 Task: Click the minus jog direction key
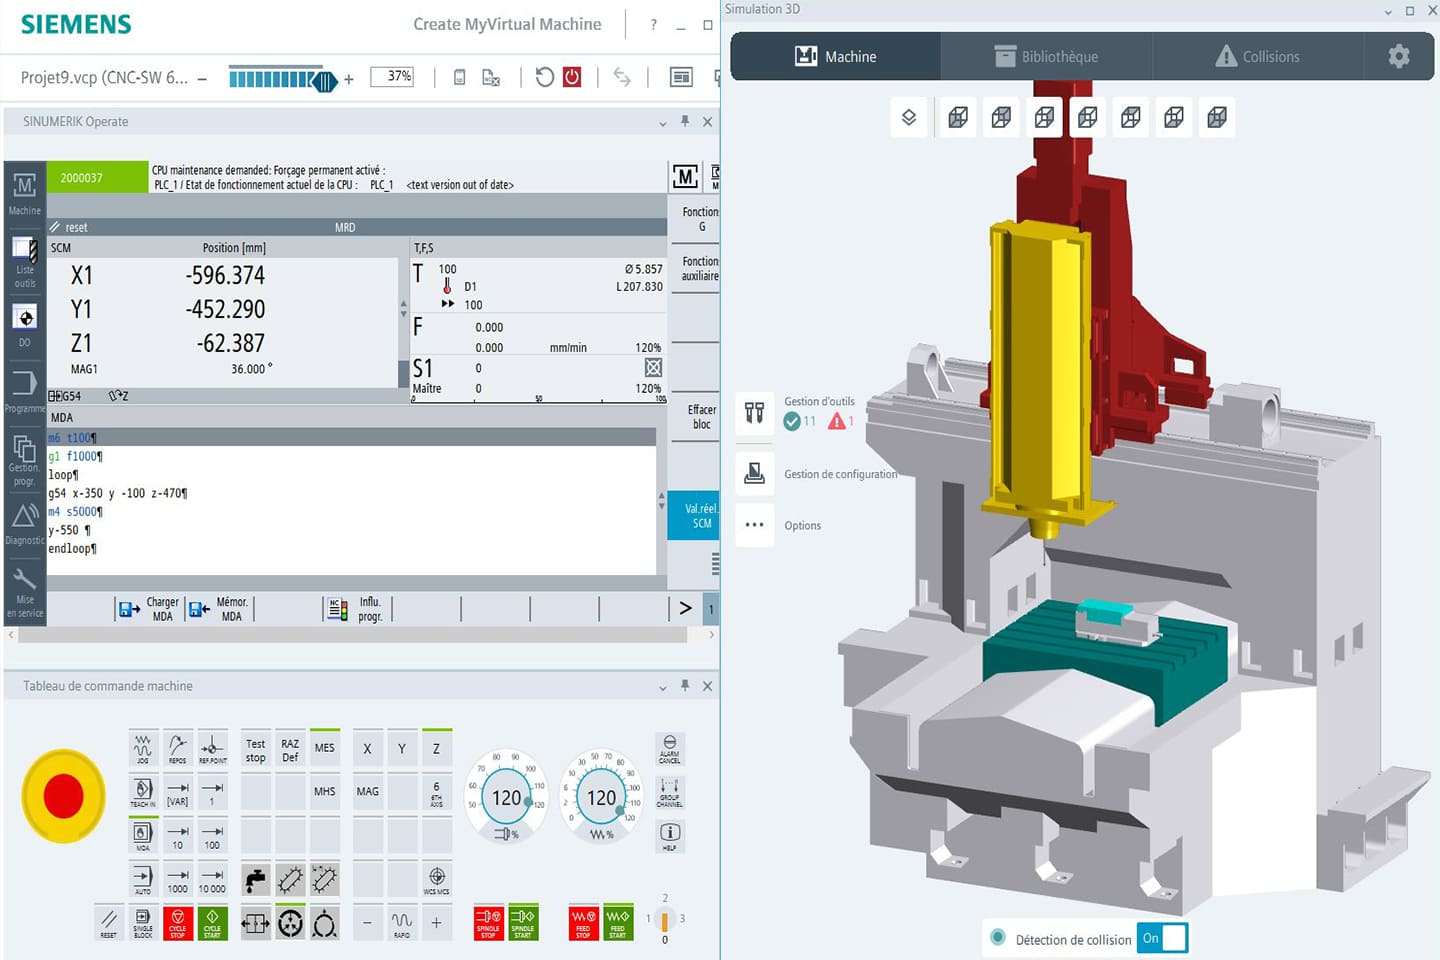367,922
